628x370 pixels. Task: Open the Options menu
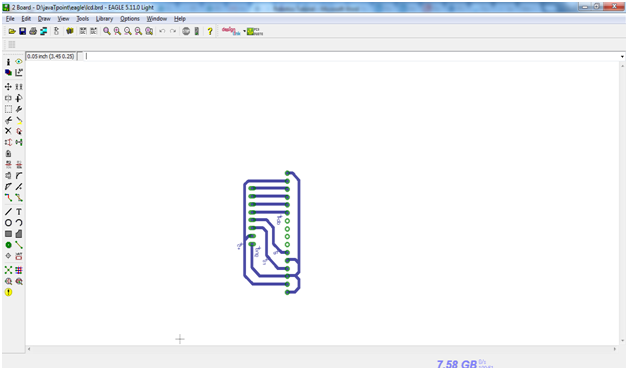pos(130,19)
